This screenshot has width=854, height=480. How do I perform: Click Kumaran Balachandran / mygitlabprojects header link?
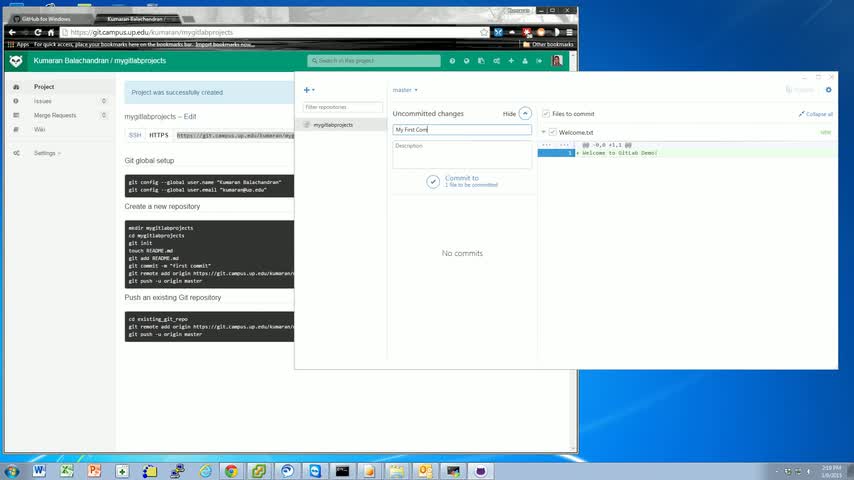100,60
